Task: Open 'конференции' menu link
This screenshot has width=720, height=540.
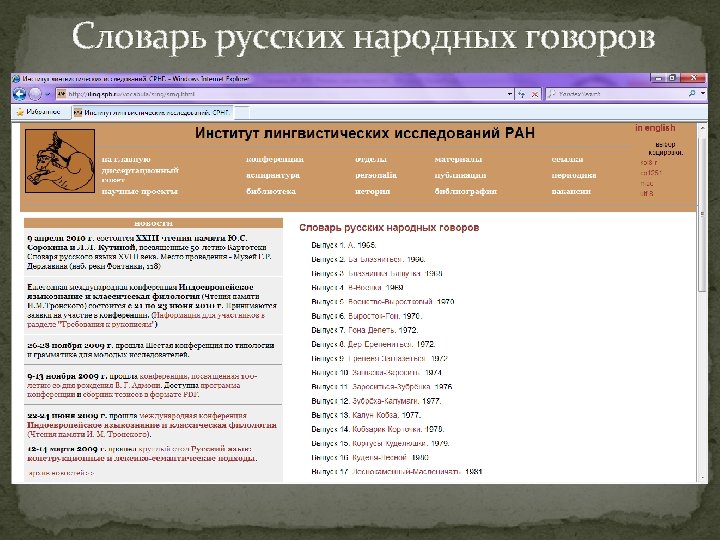Action: click(x=275, y=159)
